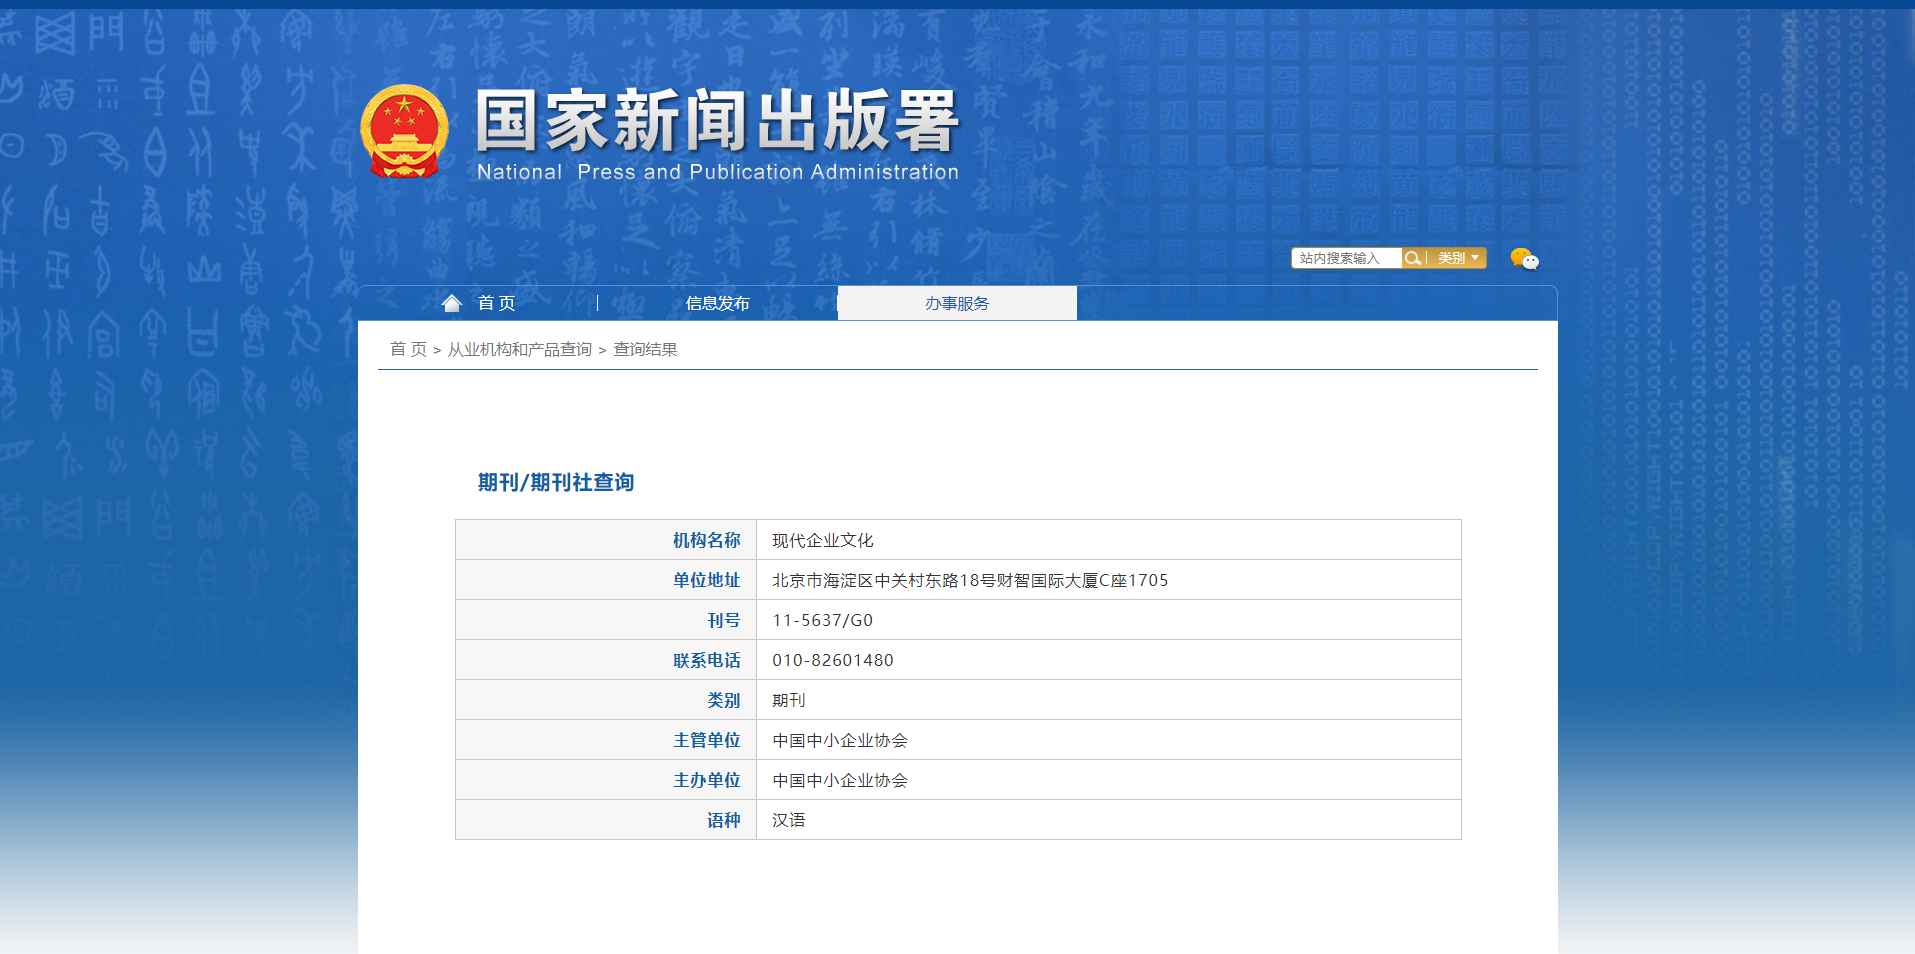The width and height of the screenshot is (1915, 954).
Task: Select the 汉语 language value cell
Action: pos(789,820)
